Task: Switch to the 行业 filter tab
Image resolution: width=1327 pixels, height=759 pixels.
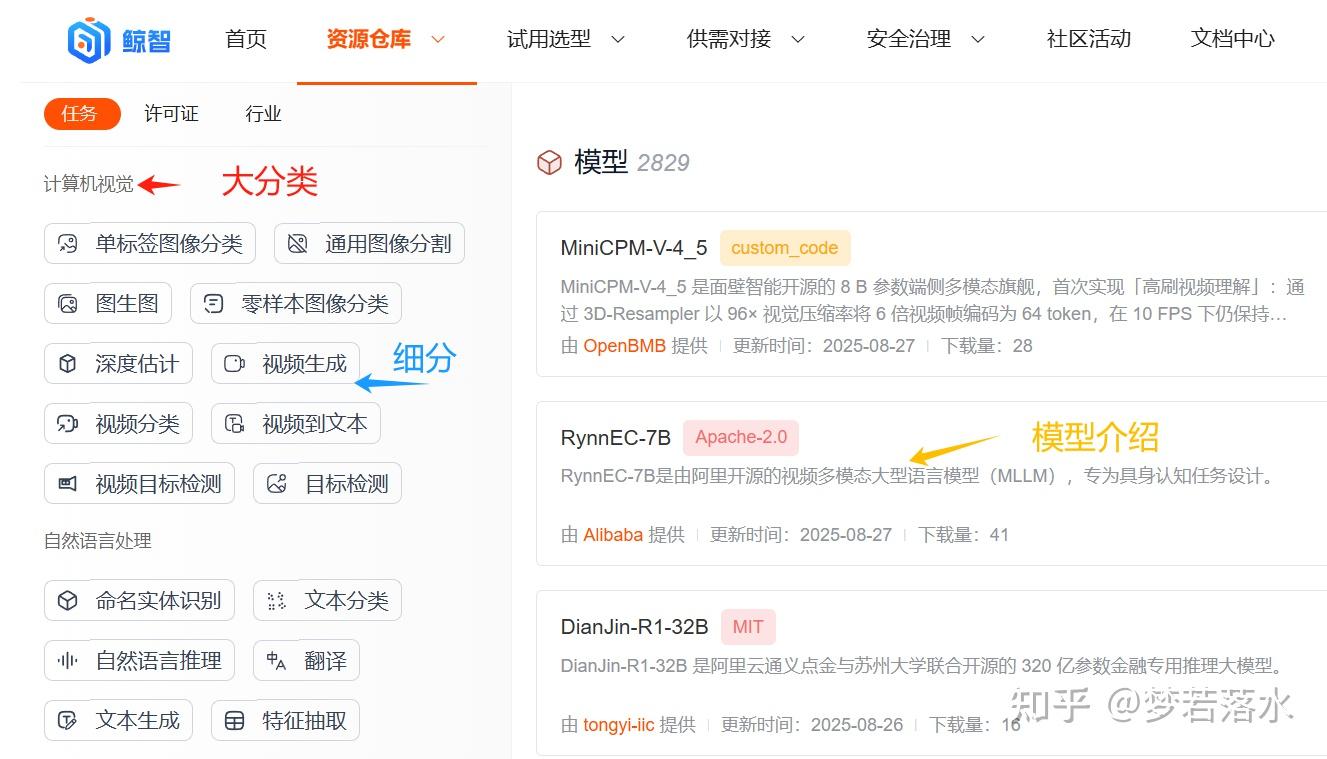Action: point(263,114)
